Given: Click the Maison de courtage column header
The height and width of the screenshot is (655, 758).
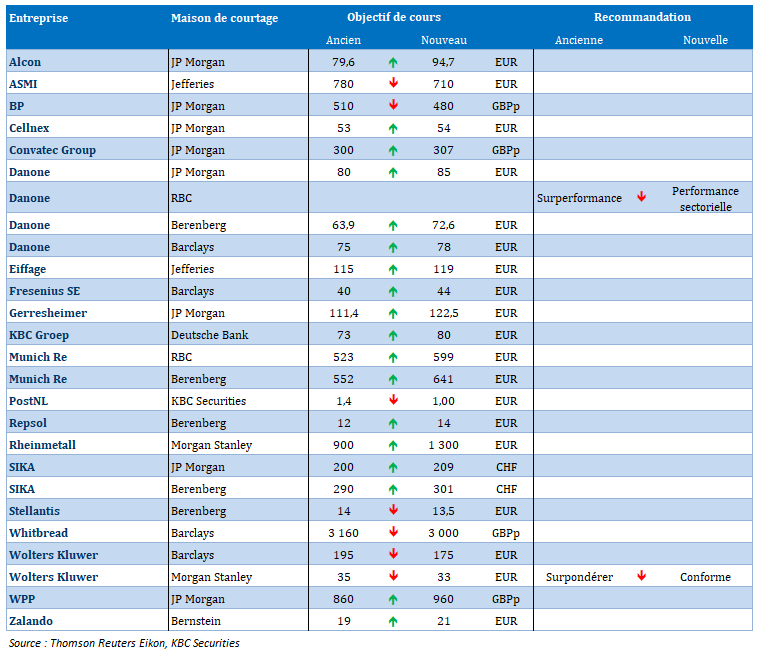Looking at the screenshot, I should (x=224, y=18).
